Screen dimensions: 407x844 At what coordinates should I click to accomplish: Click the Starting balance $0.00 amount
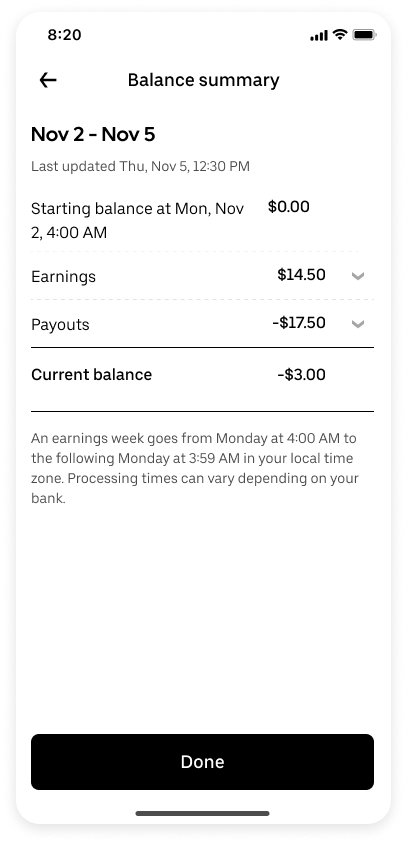coord(289,207)
